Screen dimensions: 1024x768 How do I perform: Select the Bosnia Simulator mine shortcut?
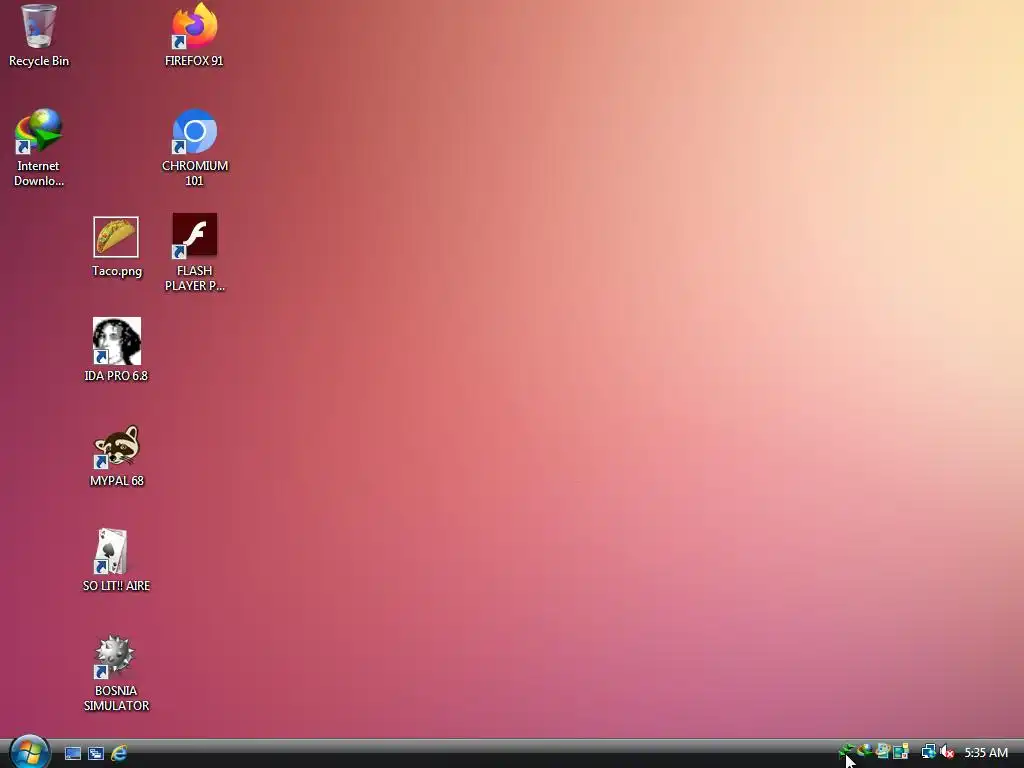click(x=116, y=673)
